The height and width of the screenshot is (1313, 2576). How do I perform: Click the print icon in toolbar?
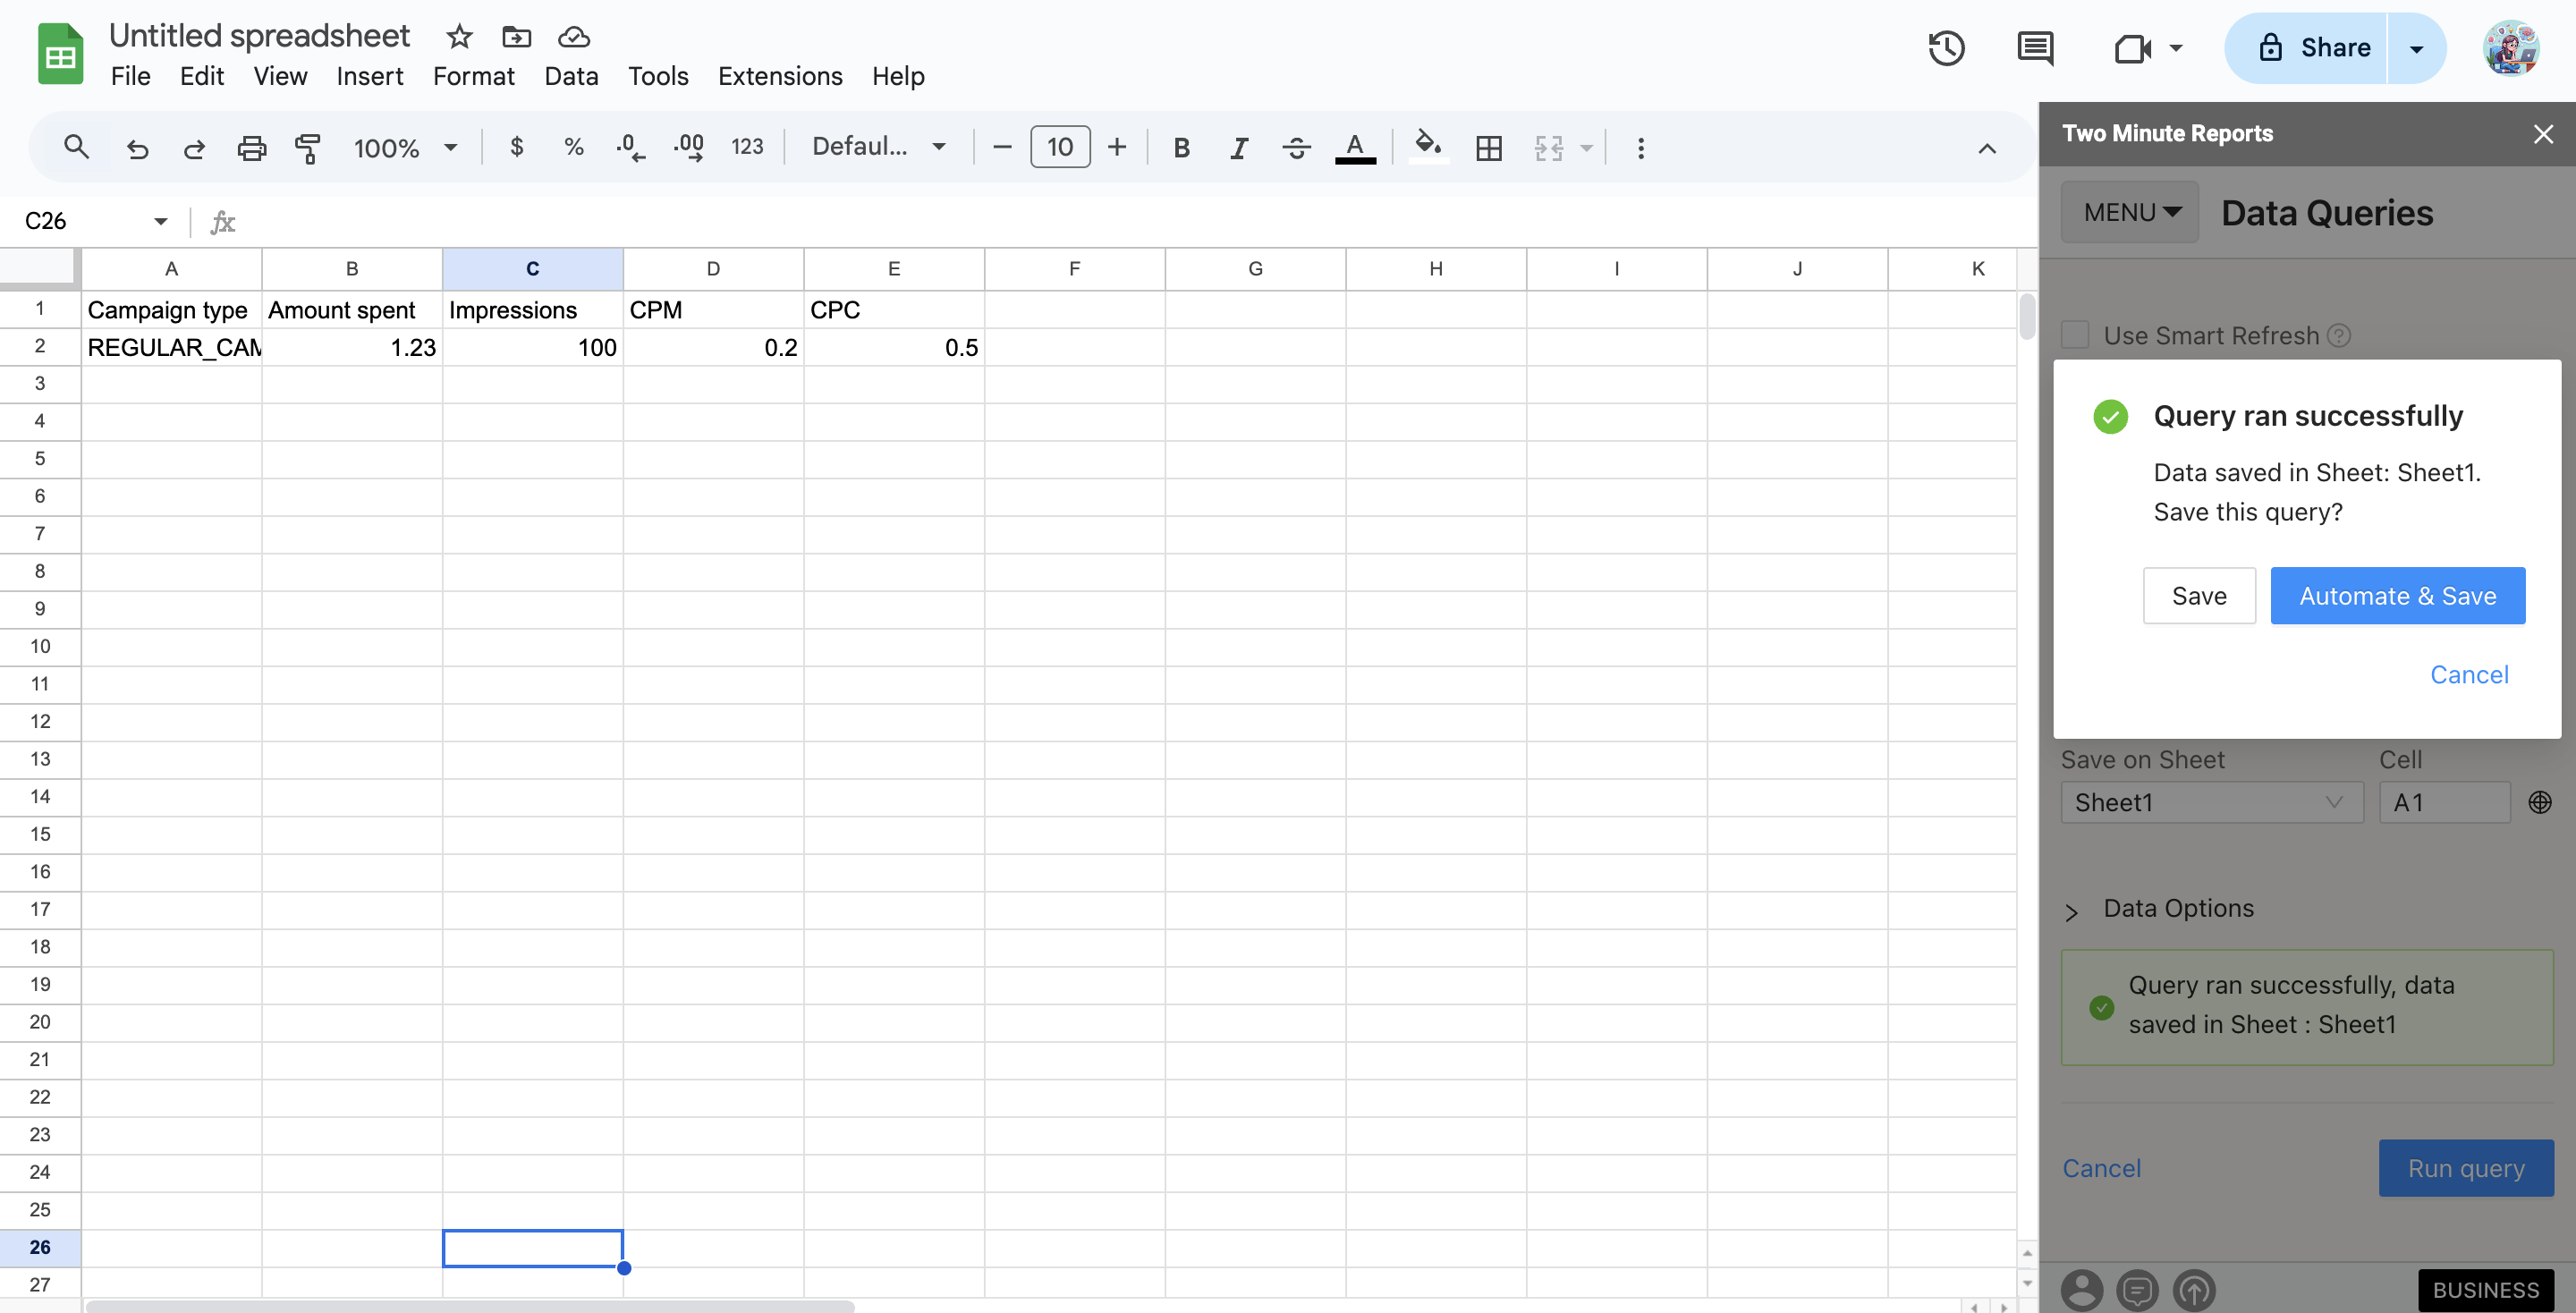pos(251,148)
